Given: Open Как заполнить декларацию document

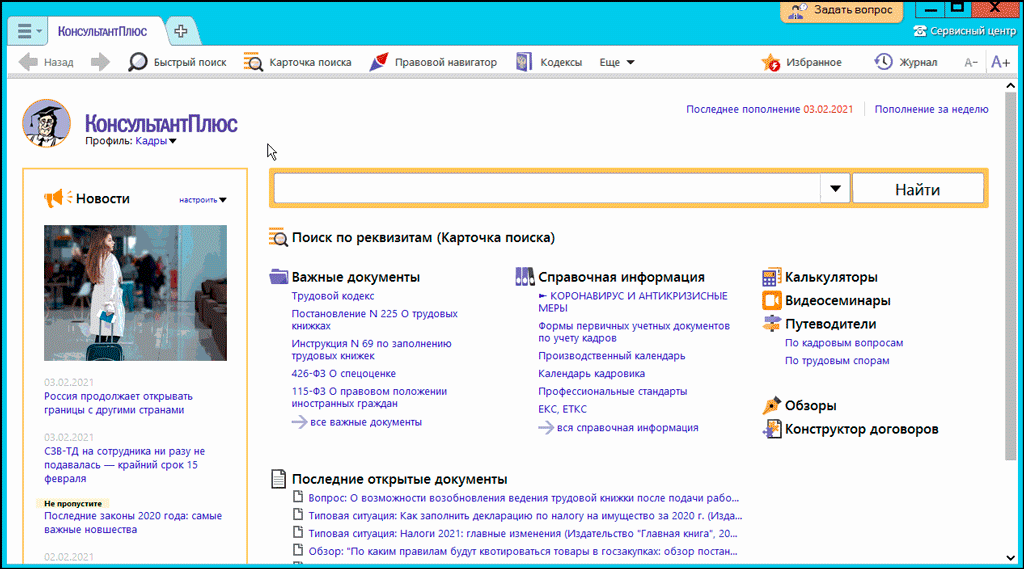Looking at the screenshot, I should point(526,515).
